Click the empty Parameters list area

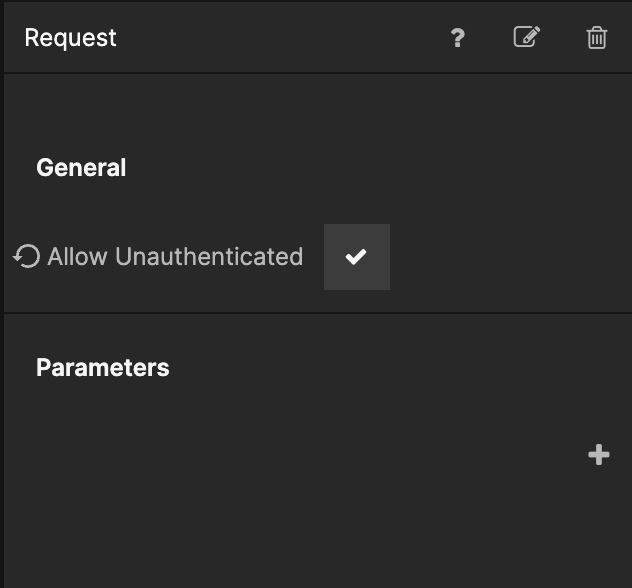coord(294,455)
